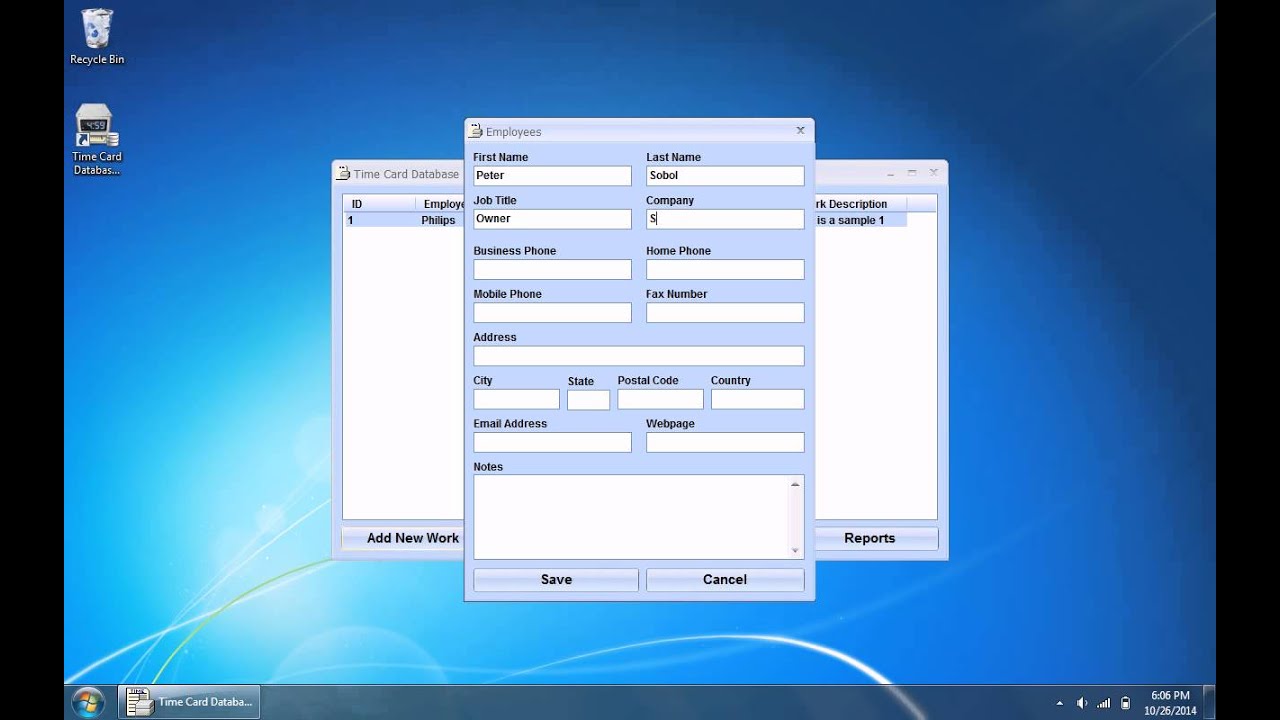
Task: Click the Email Address field
Action: [x=552, y=442]
